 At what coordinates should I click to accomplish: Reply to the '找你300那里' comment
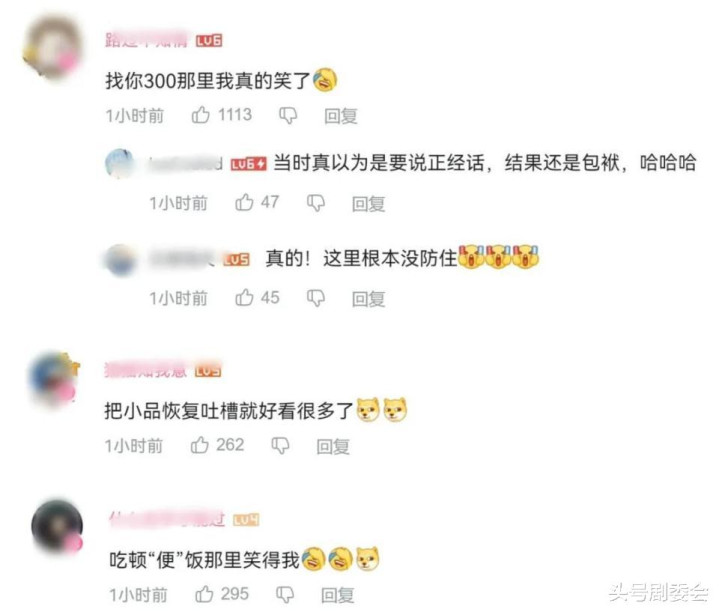coord(341,116)
